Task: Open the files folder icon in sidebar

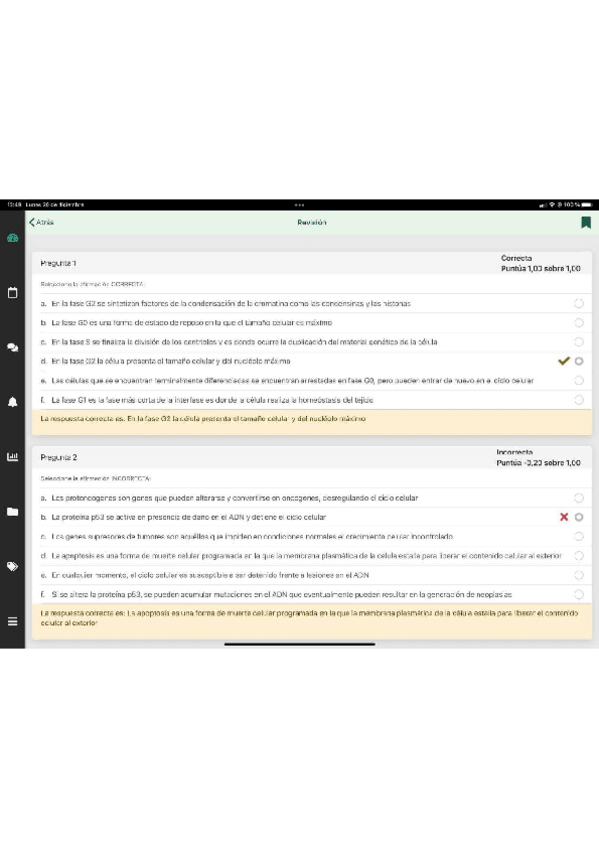Action: coord(12,512)
